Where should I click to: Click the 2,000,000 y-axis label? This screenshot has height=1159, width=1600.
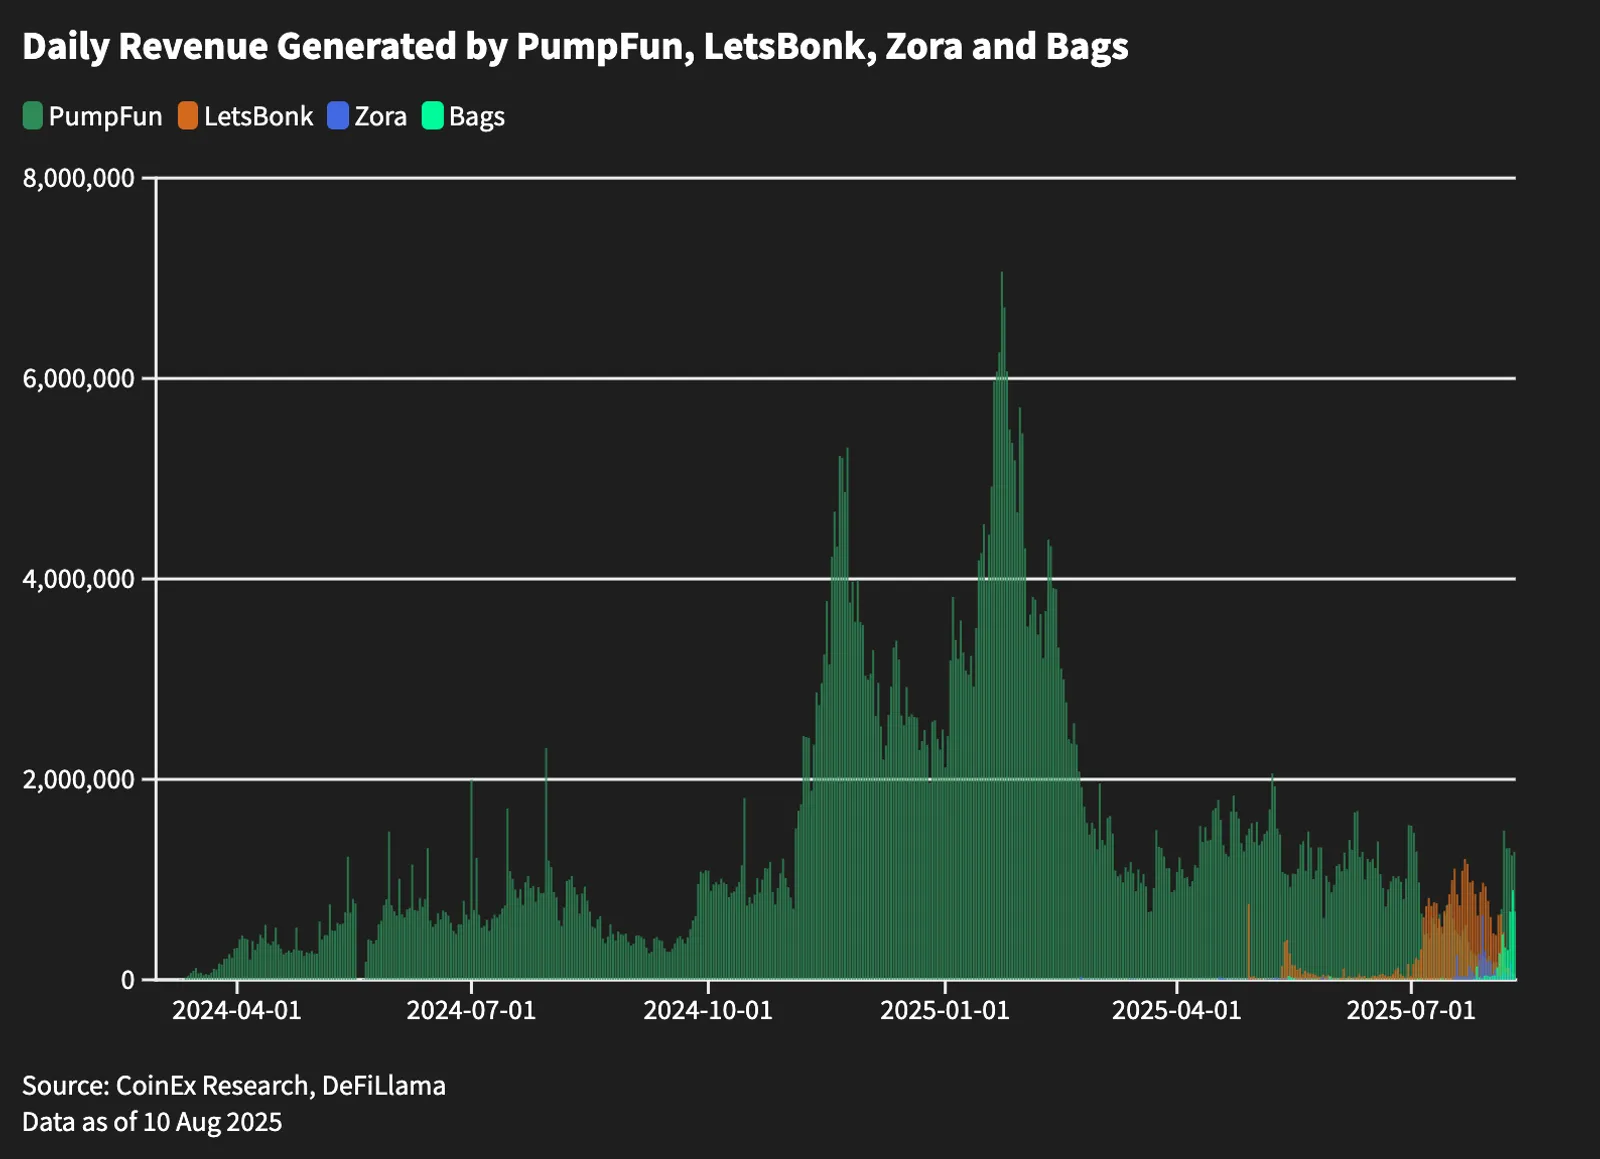[x=78, y=779]
